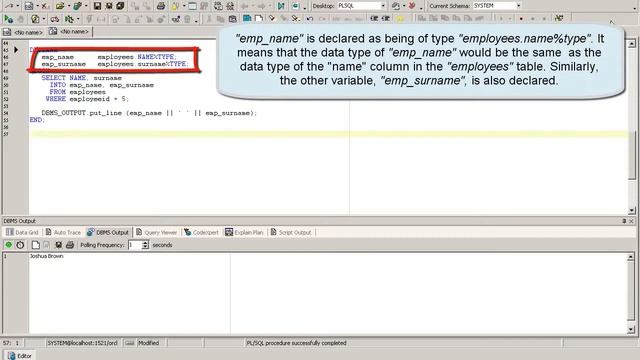This screenshot has width=640, height=360.
Task: Click the SYSTEM@localhost connection status text
Action: [82, 343]
